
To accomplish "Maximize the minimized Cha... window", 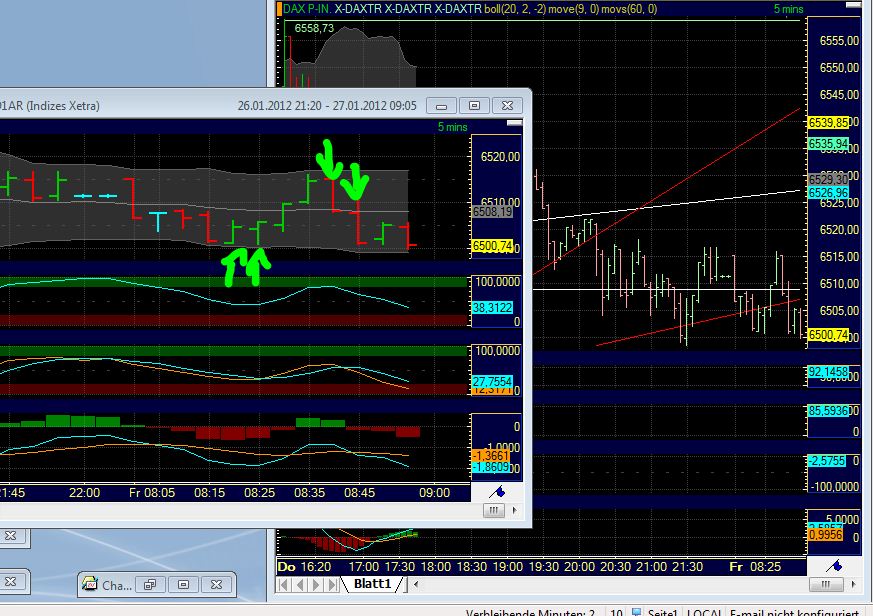I will [183, 584].
